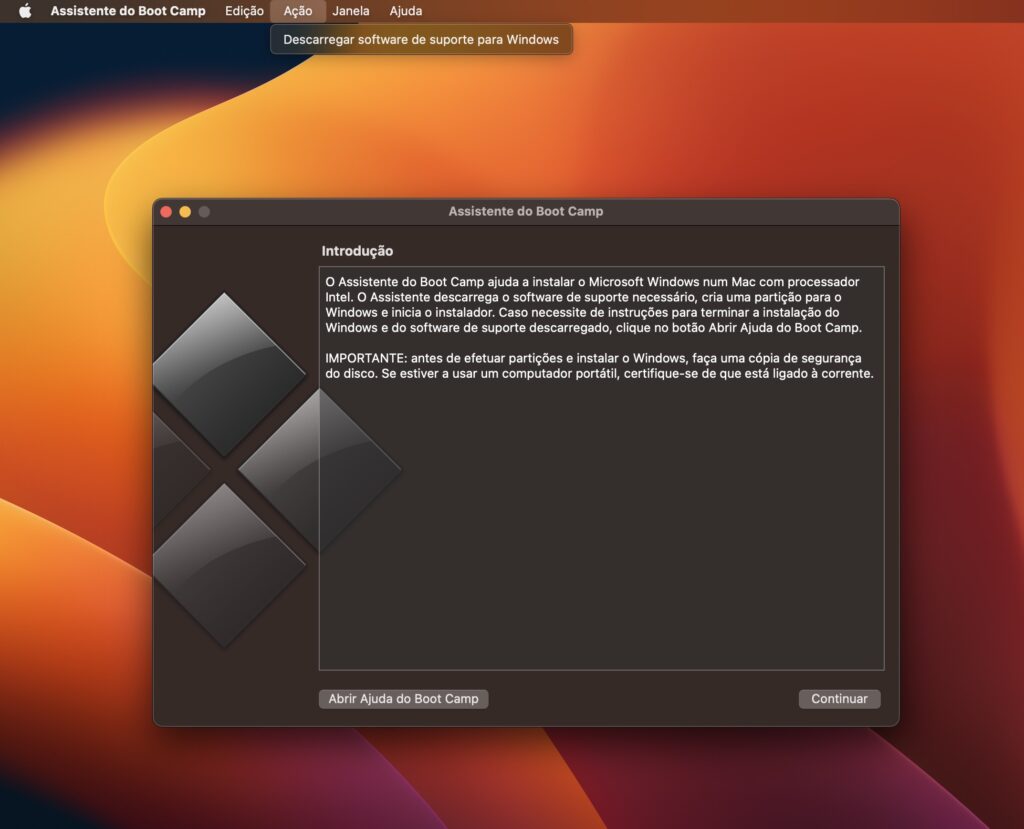Screen dimensions: 1024x829
Task: Open the Ajuda menu
Action: 405,11
